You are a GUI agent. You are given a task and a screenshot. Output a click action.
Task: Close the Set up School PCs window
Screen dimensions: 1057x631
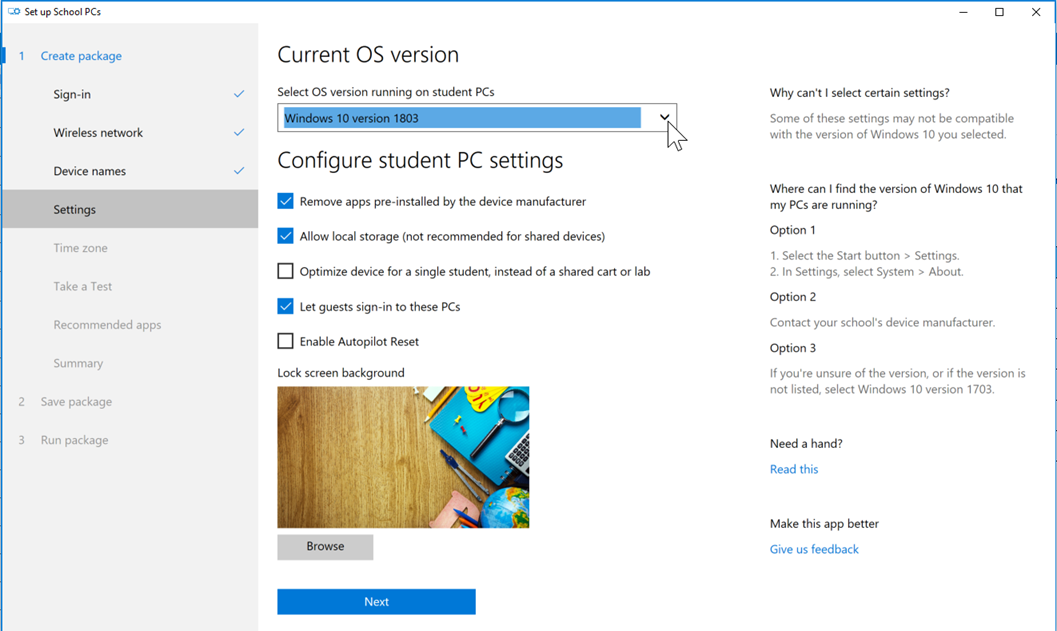[1036, 12]
